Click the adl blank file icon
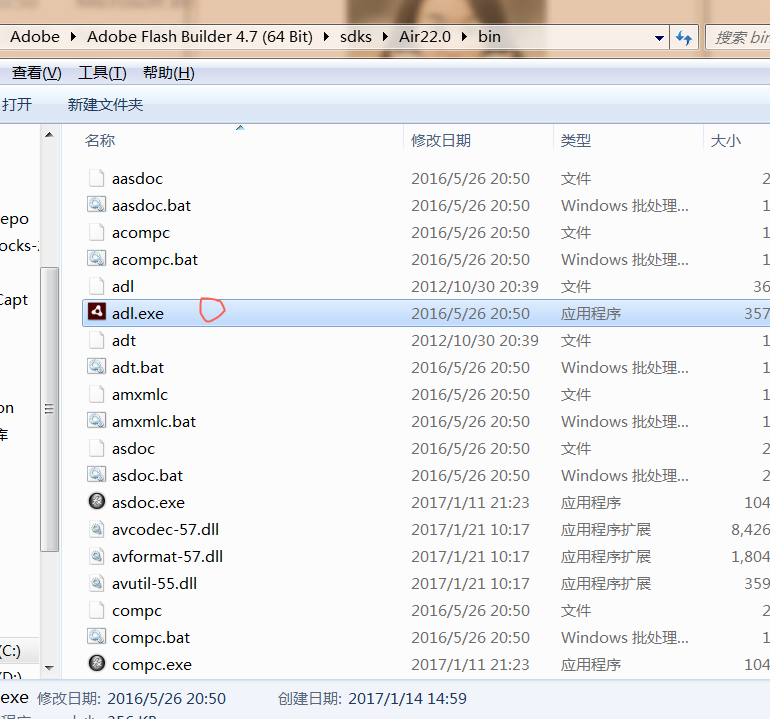 point(96,286)
